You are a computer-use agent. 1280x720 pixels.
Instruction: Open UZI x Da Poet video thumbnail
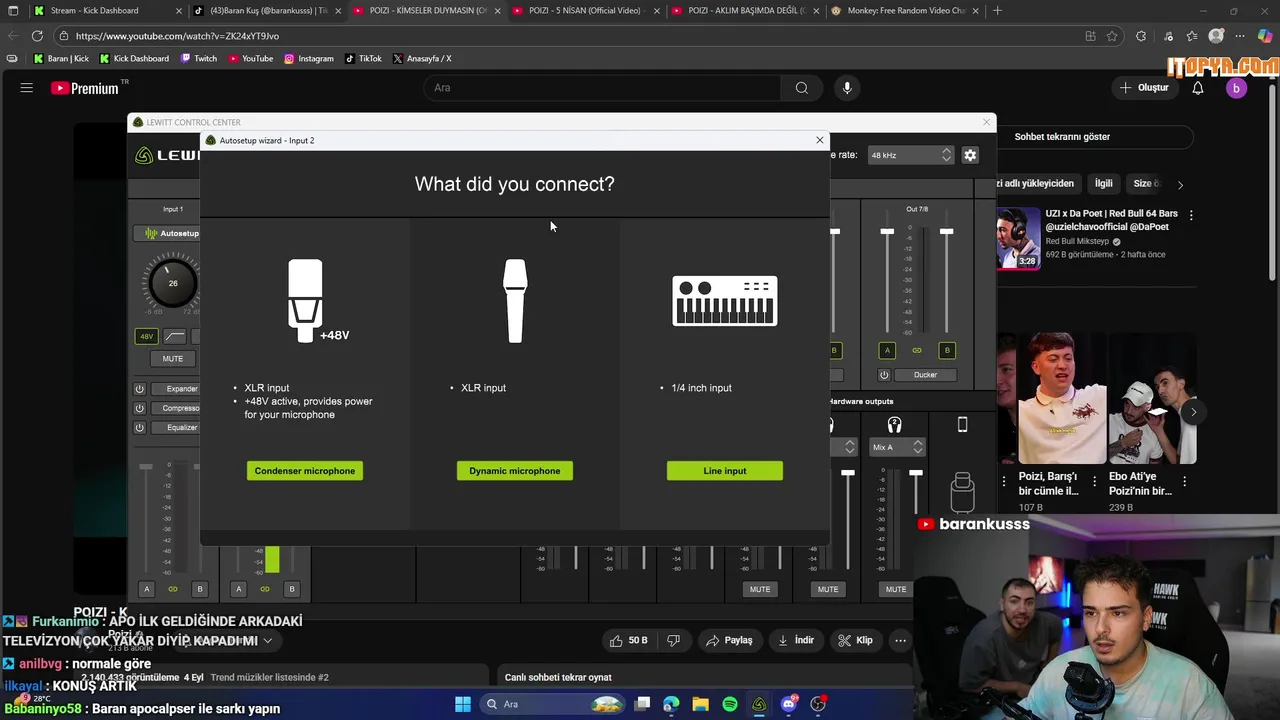pos(1018,237)
